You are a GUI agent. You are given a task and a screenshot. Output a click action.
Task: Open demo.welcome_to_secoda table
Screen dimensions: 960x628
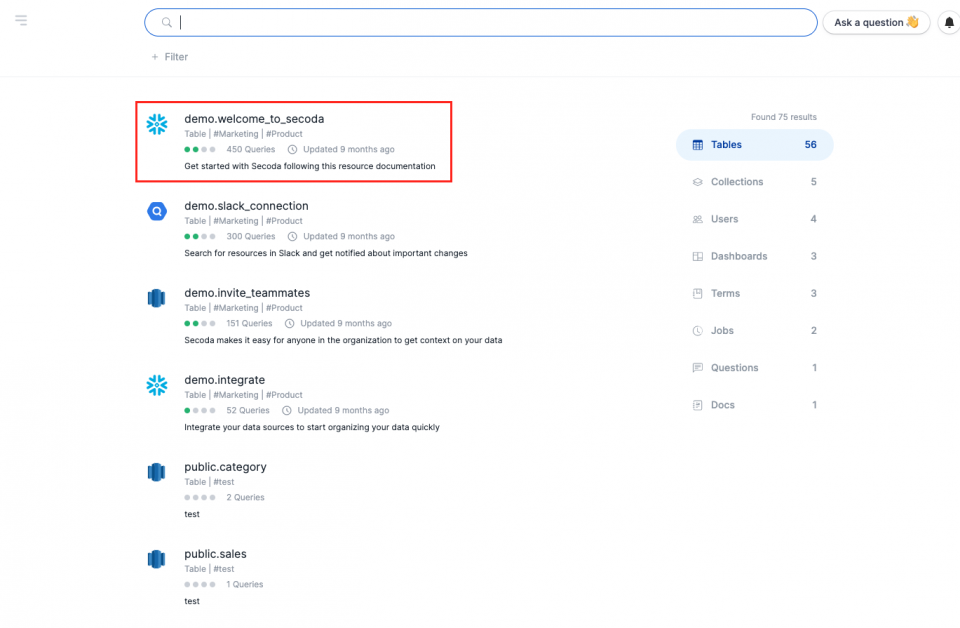(254, 119)
